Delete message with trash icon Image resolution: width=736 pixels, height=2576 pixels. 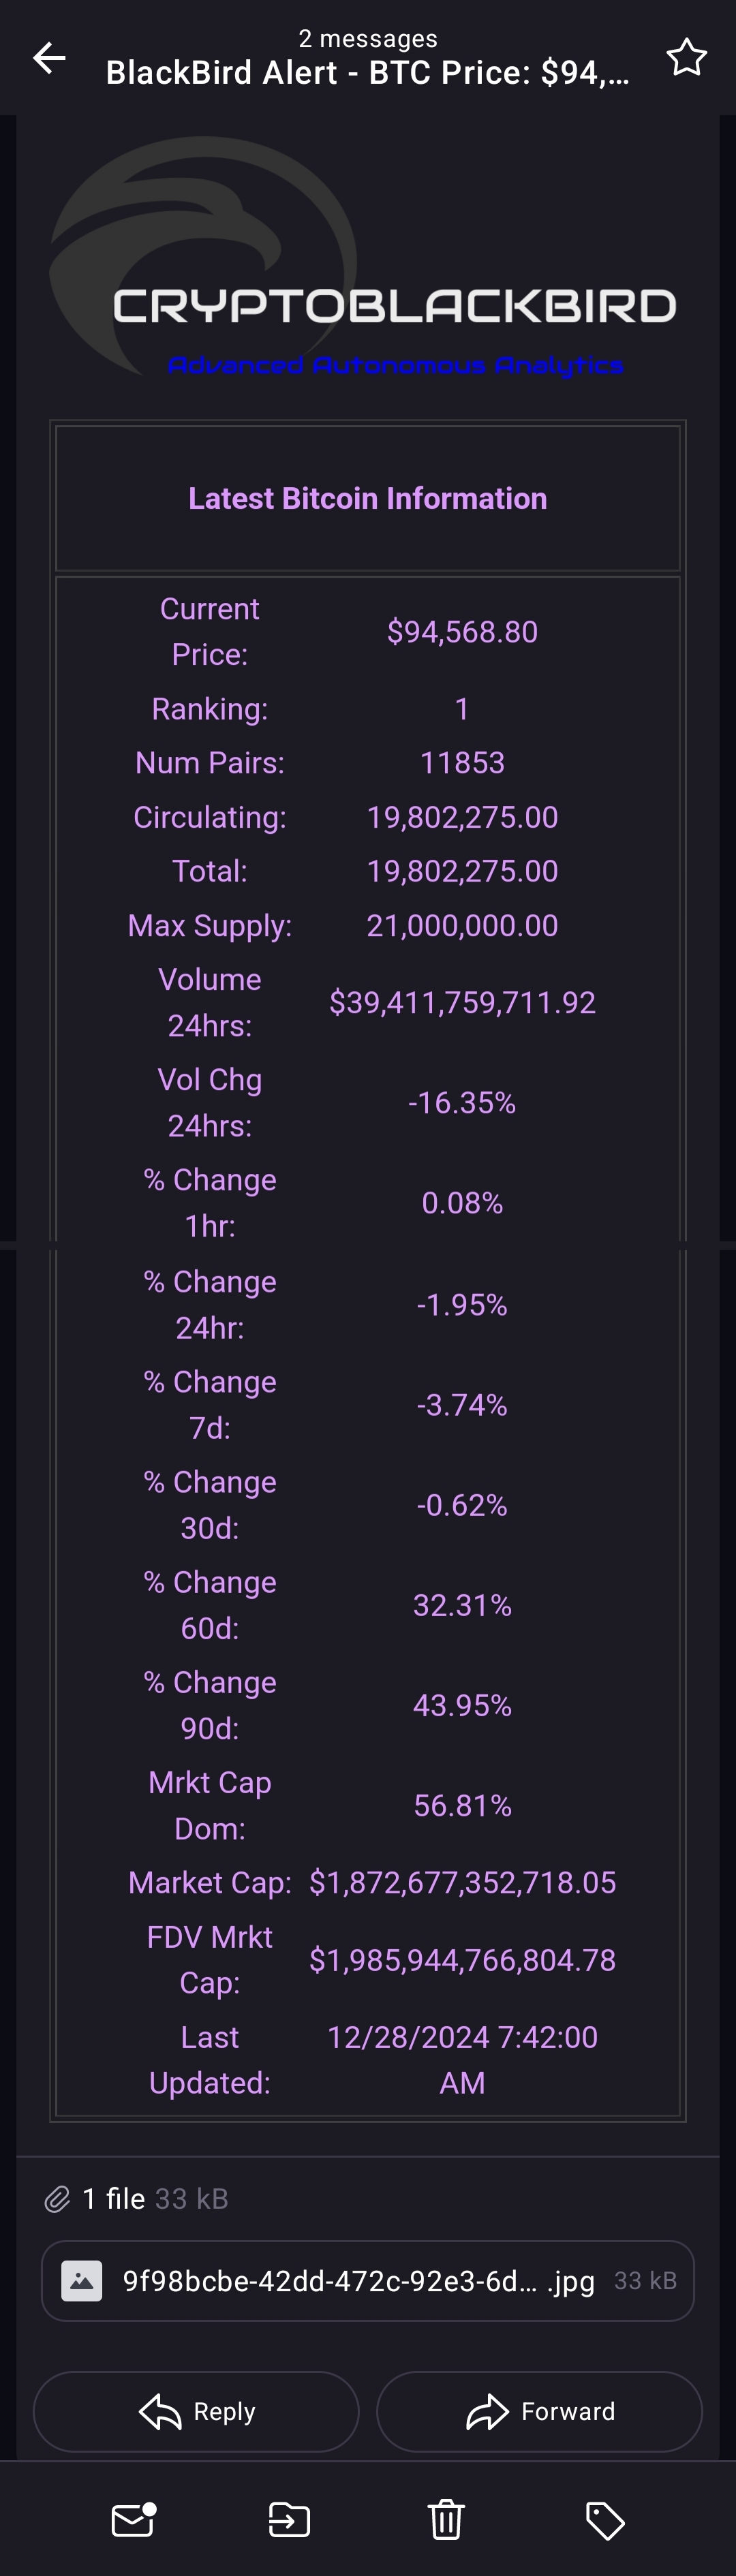coord(446,2520)
